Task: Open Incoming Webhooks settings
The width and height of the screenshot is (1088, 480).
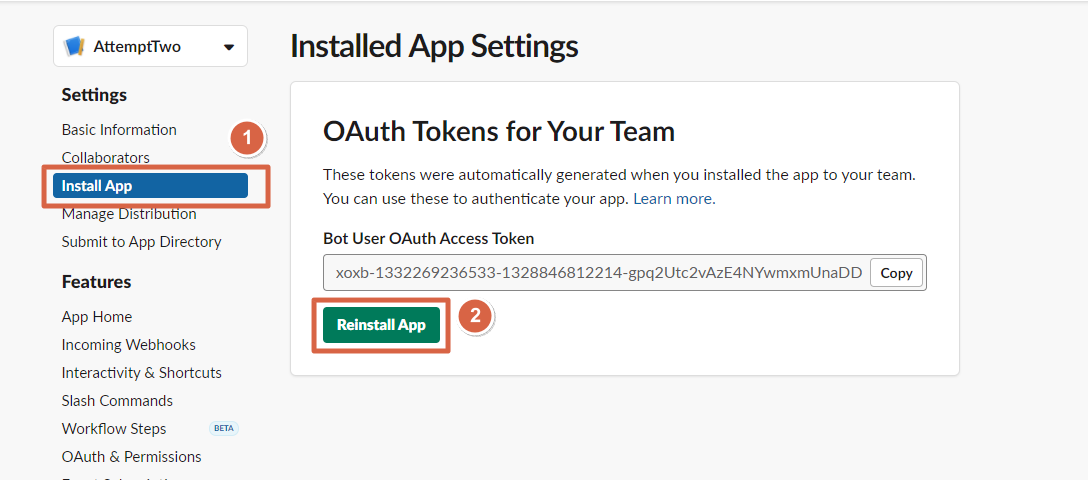Action: 128,345
